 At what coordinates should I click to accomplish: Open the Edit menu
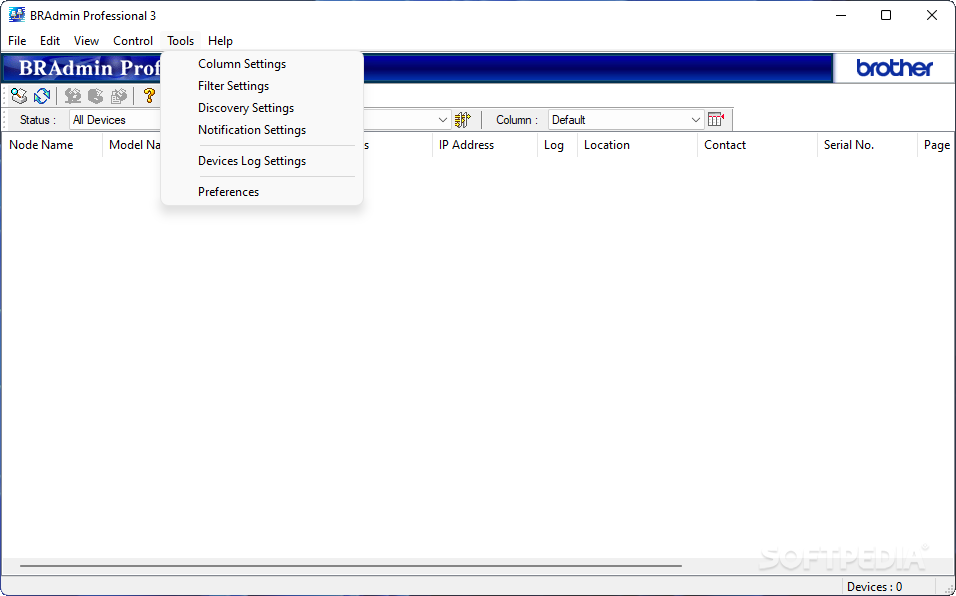(x=50, y=41)
